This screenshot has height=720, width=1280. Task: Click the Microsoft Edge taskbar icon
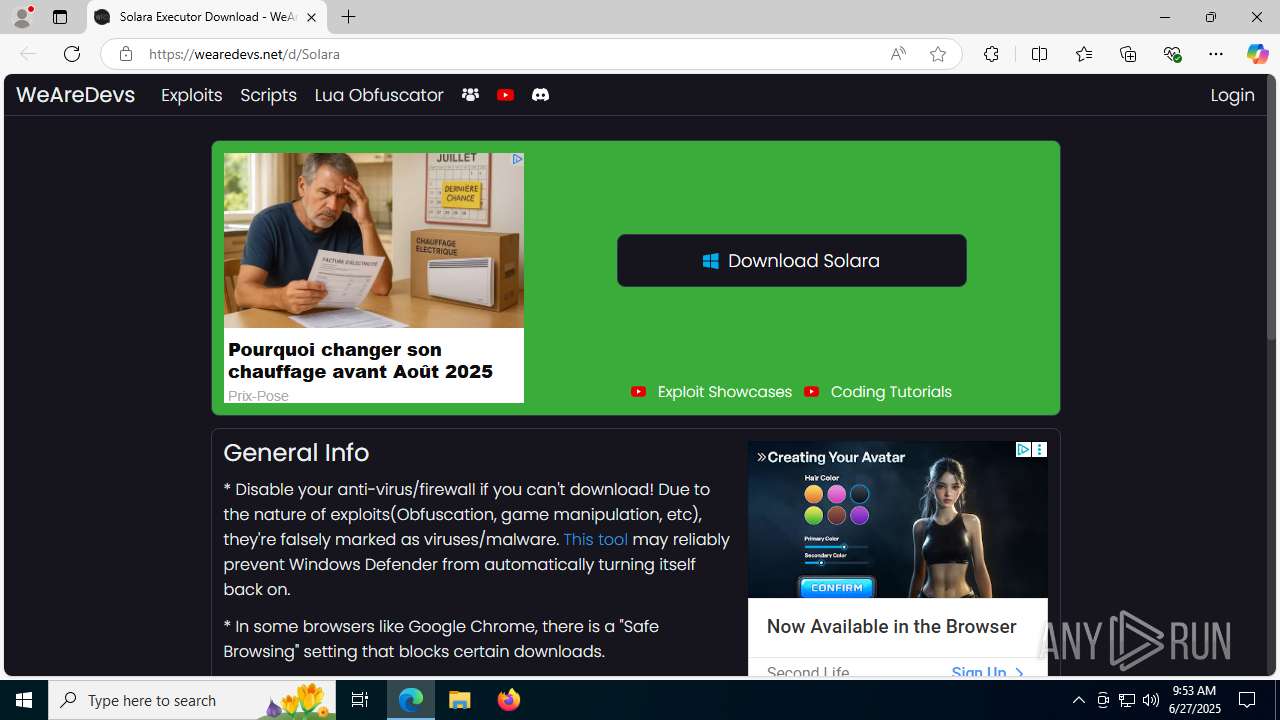(411, 700)
